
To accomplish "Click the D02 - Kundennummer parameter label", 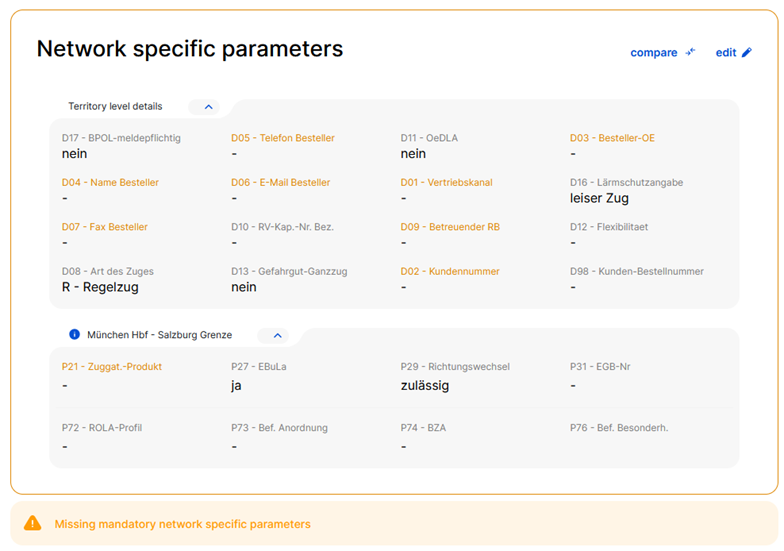I will 450,272.
